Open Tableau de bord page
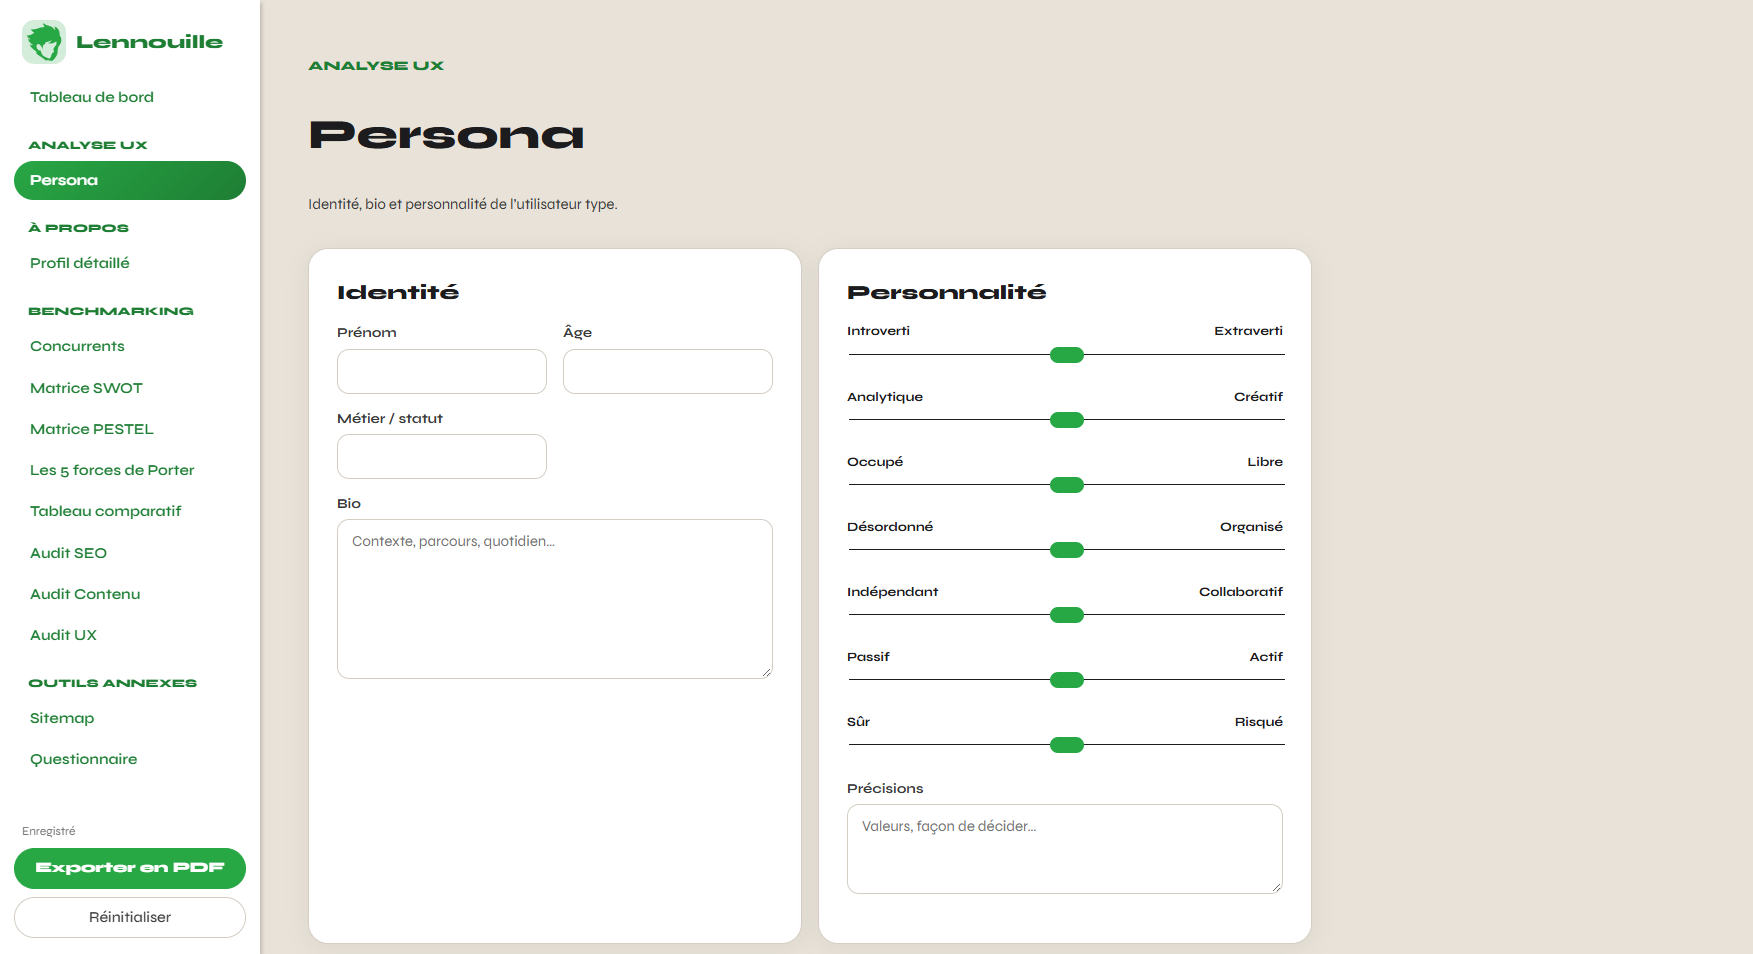 (92, 97)
